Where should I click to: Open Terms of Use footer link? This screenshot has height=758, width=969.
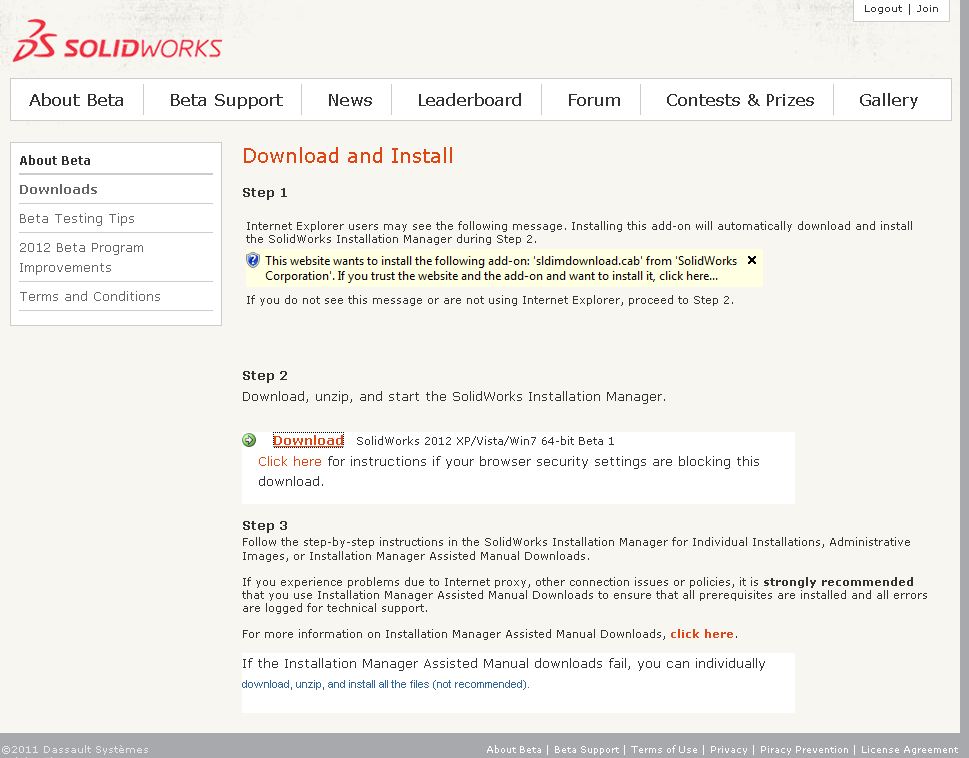[664, 749]
